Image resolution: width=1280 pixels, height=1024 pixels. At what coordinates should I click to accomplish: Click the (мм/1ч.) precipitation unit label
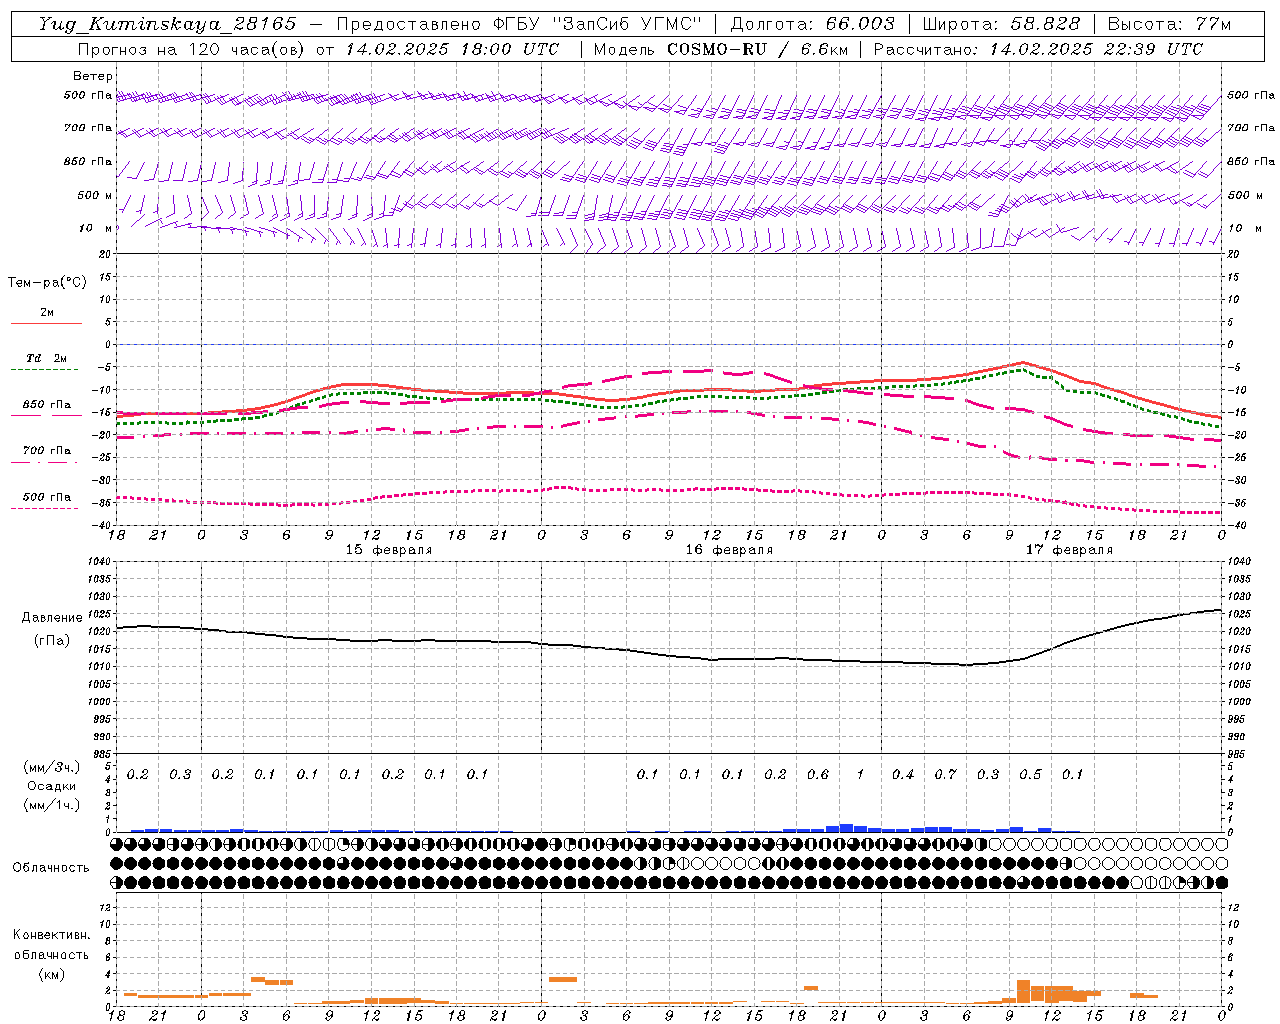click(x=51, y=805)
